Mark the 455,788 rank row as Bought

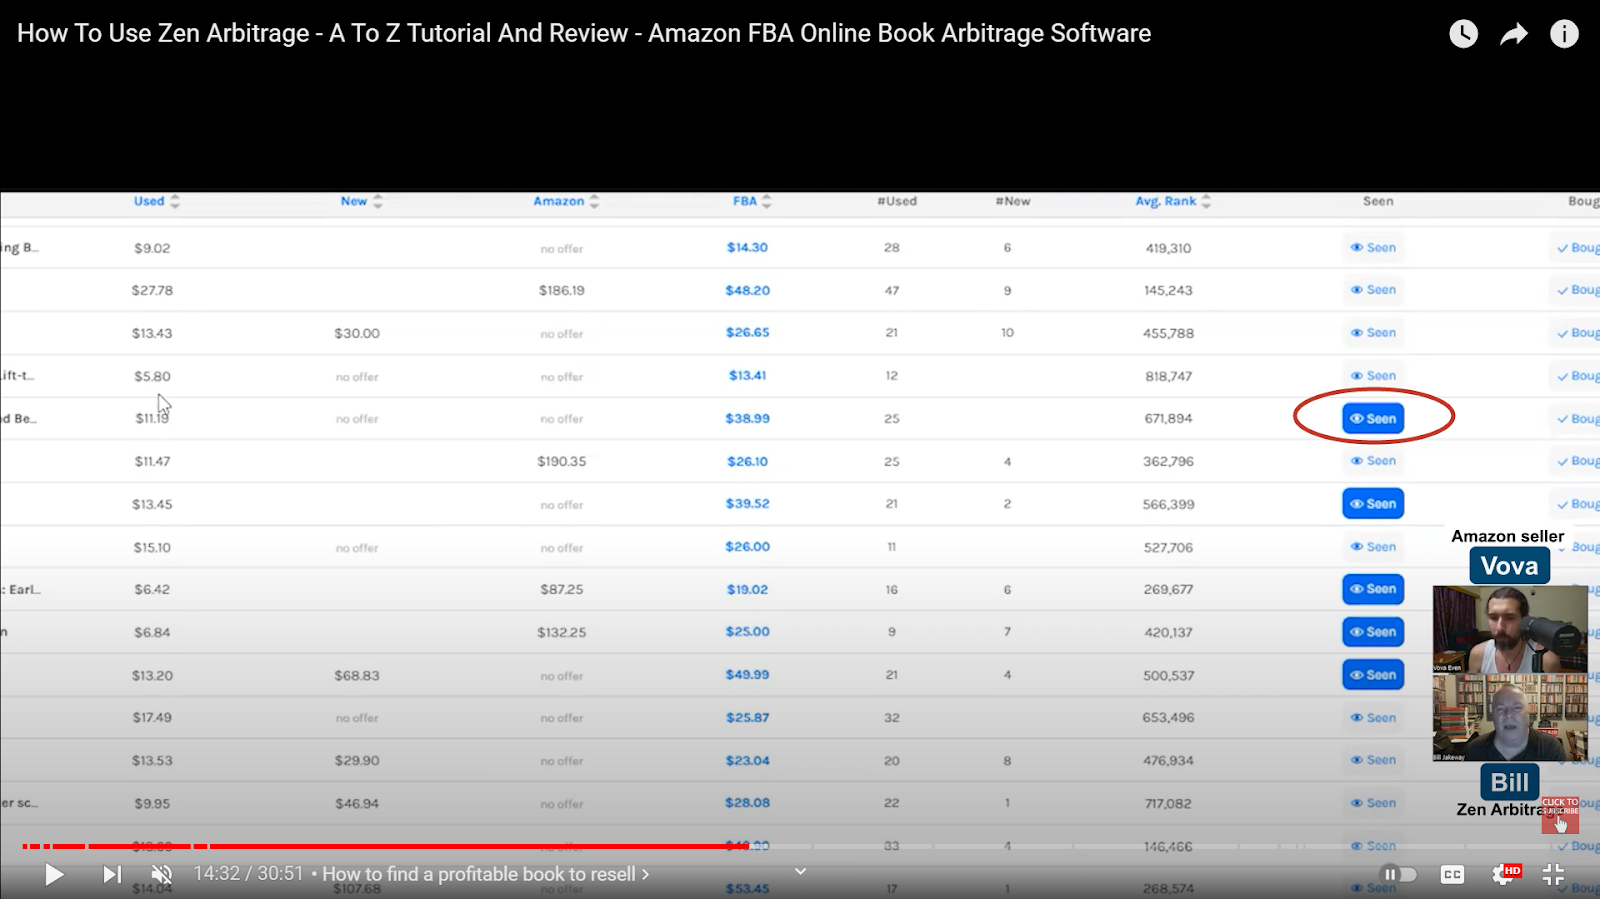1578,333
